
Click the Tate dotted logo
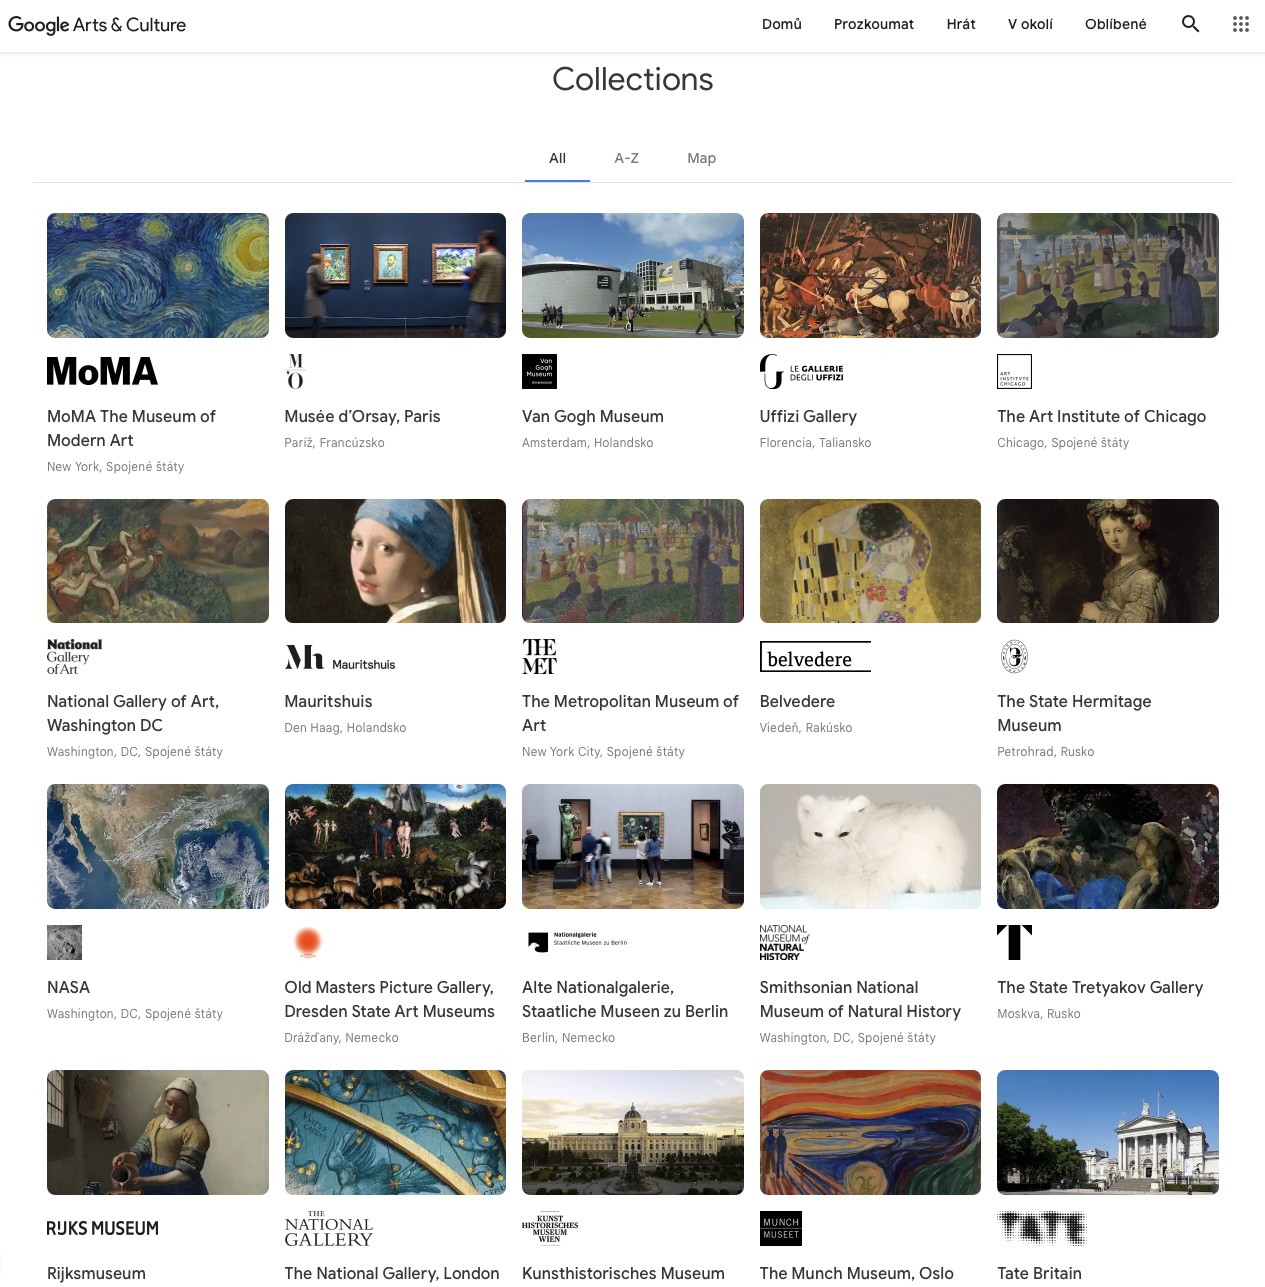click(1041, 1228)
